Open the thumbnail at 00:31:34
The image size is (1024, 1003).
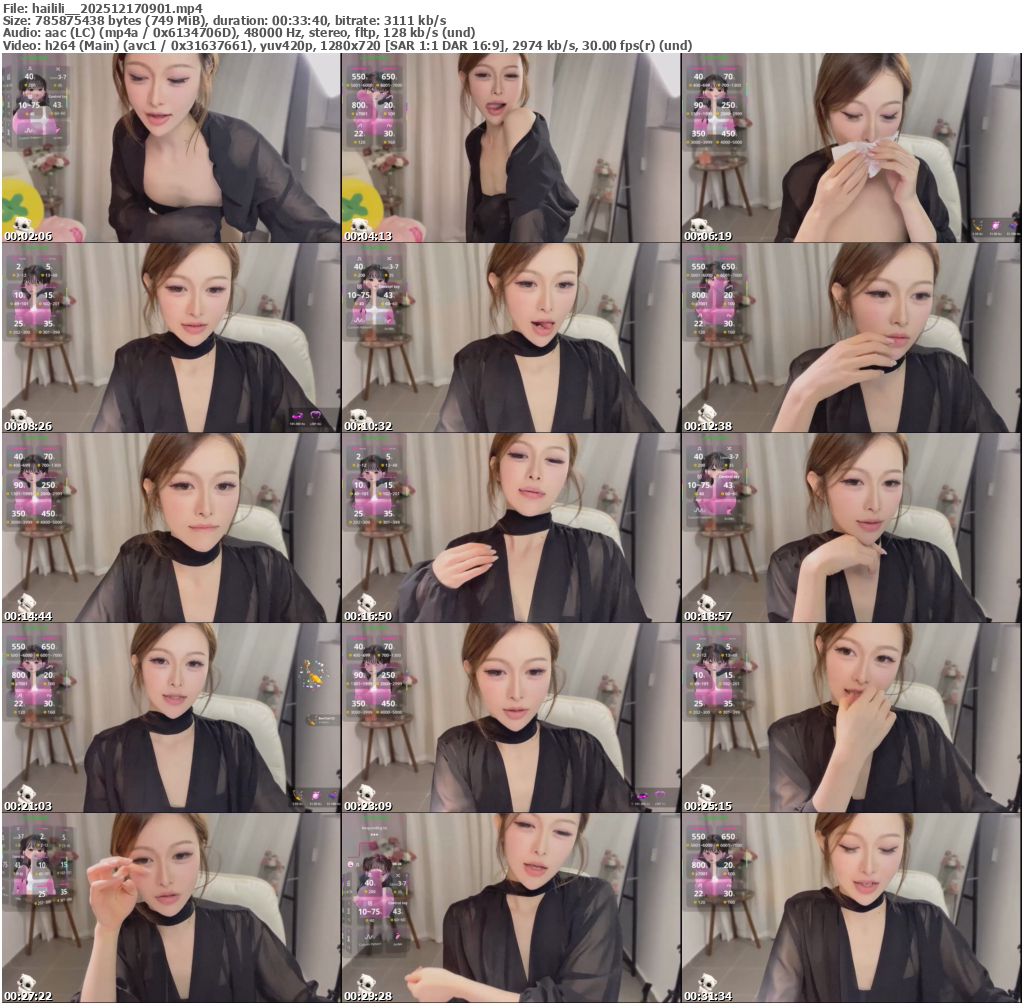851,908
